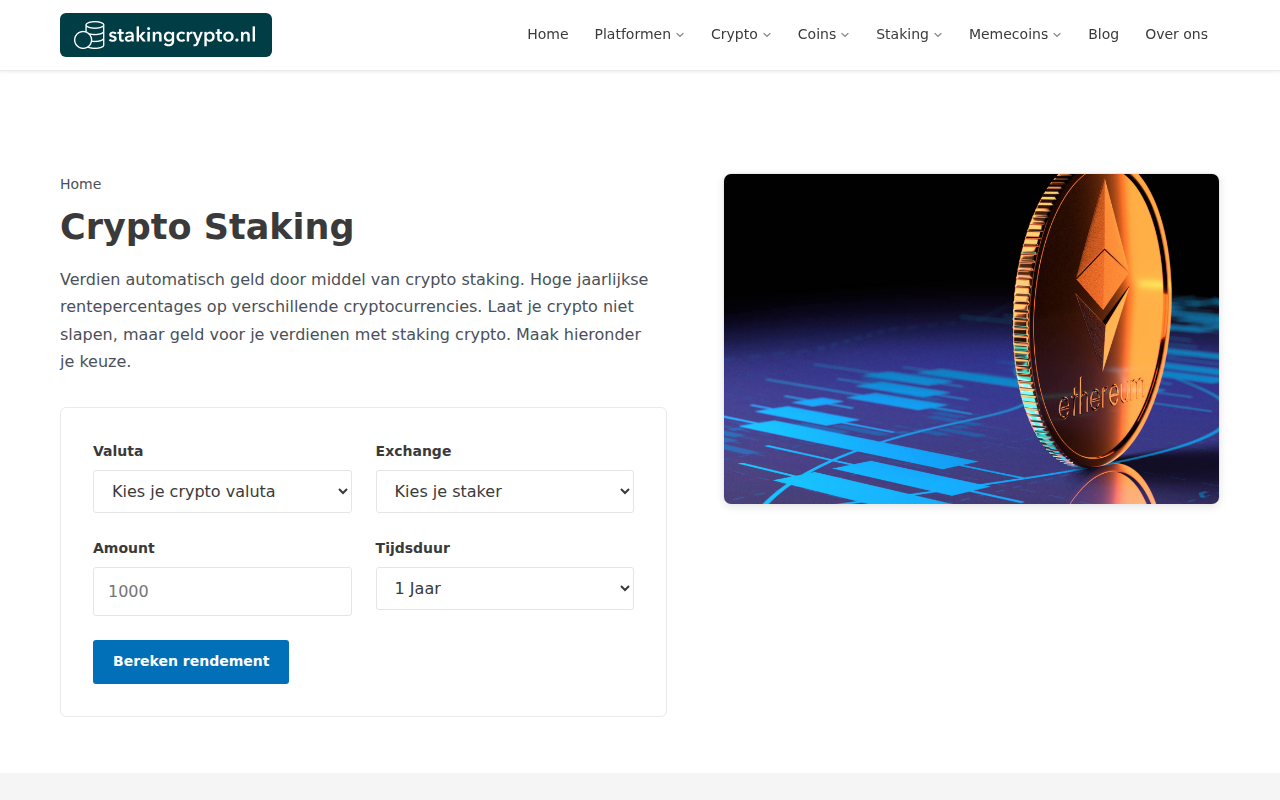Open the Crypto menu
The width and height of the screenshot is (1280, 800).
coord(734,34)
